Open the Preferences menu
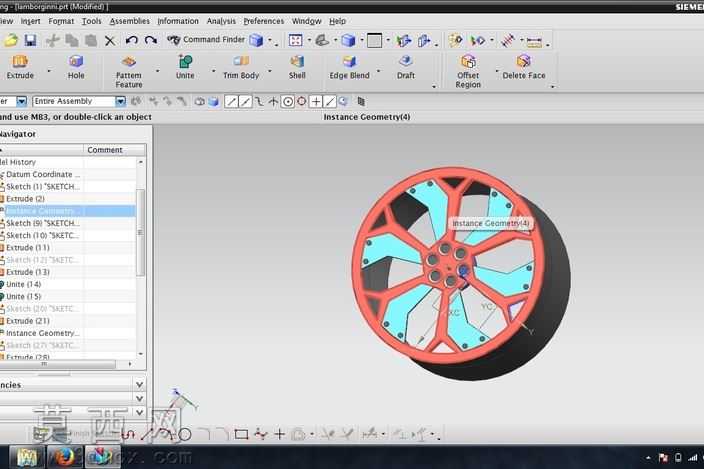The width and height of the screenshot is (704, 469). click(x=264, y=21)
